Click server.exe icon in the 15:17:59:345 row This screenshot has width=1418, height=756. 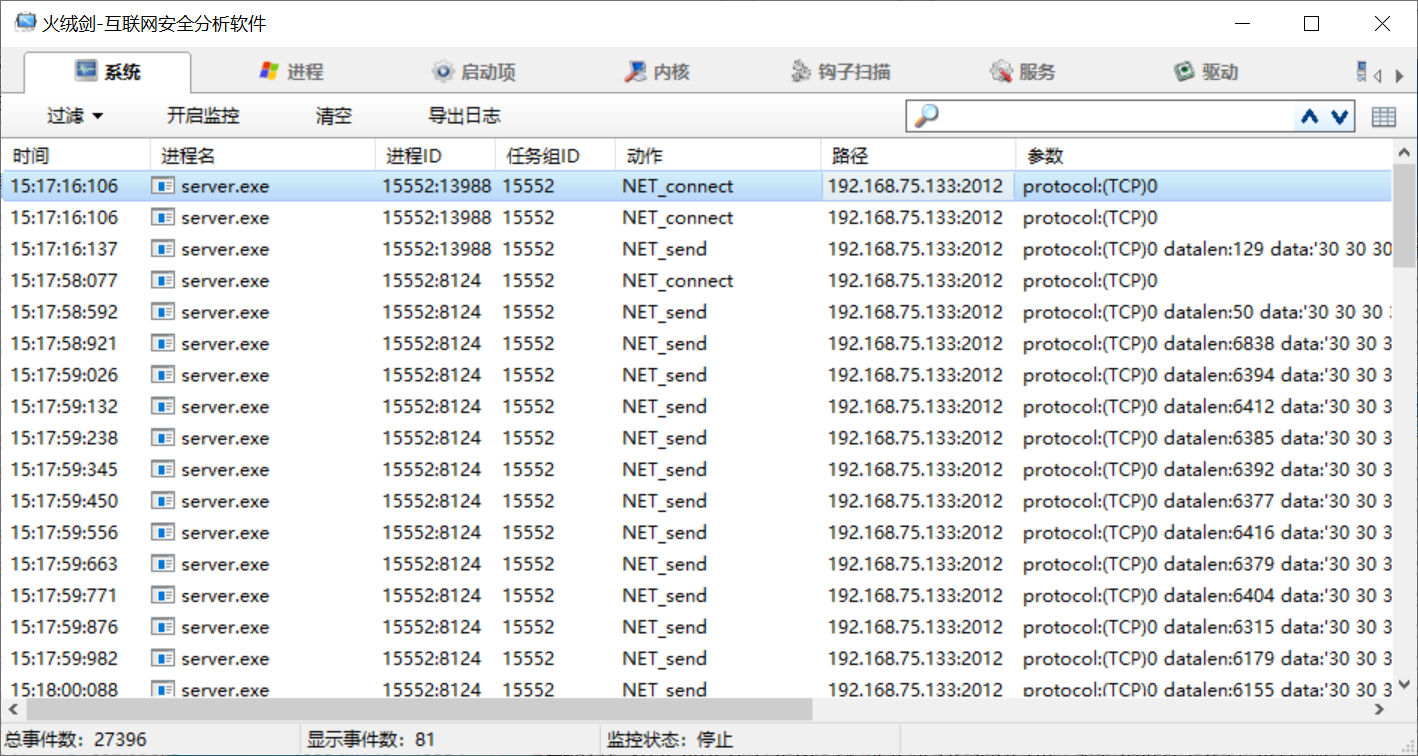(x=163, y=470)
